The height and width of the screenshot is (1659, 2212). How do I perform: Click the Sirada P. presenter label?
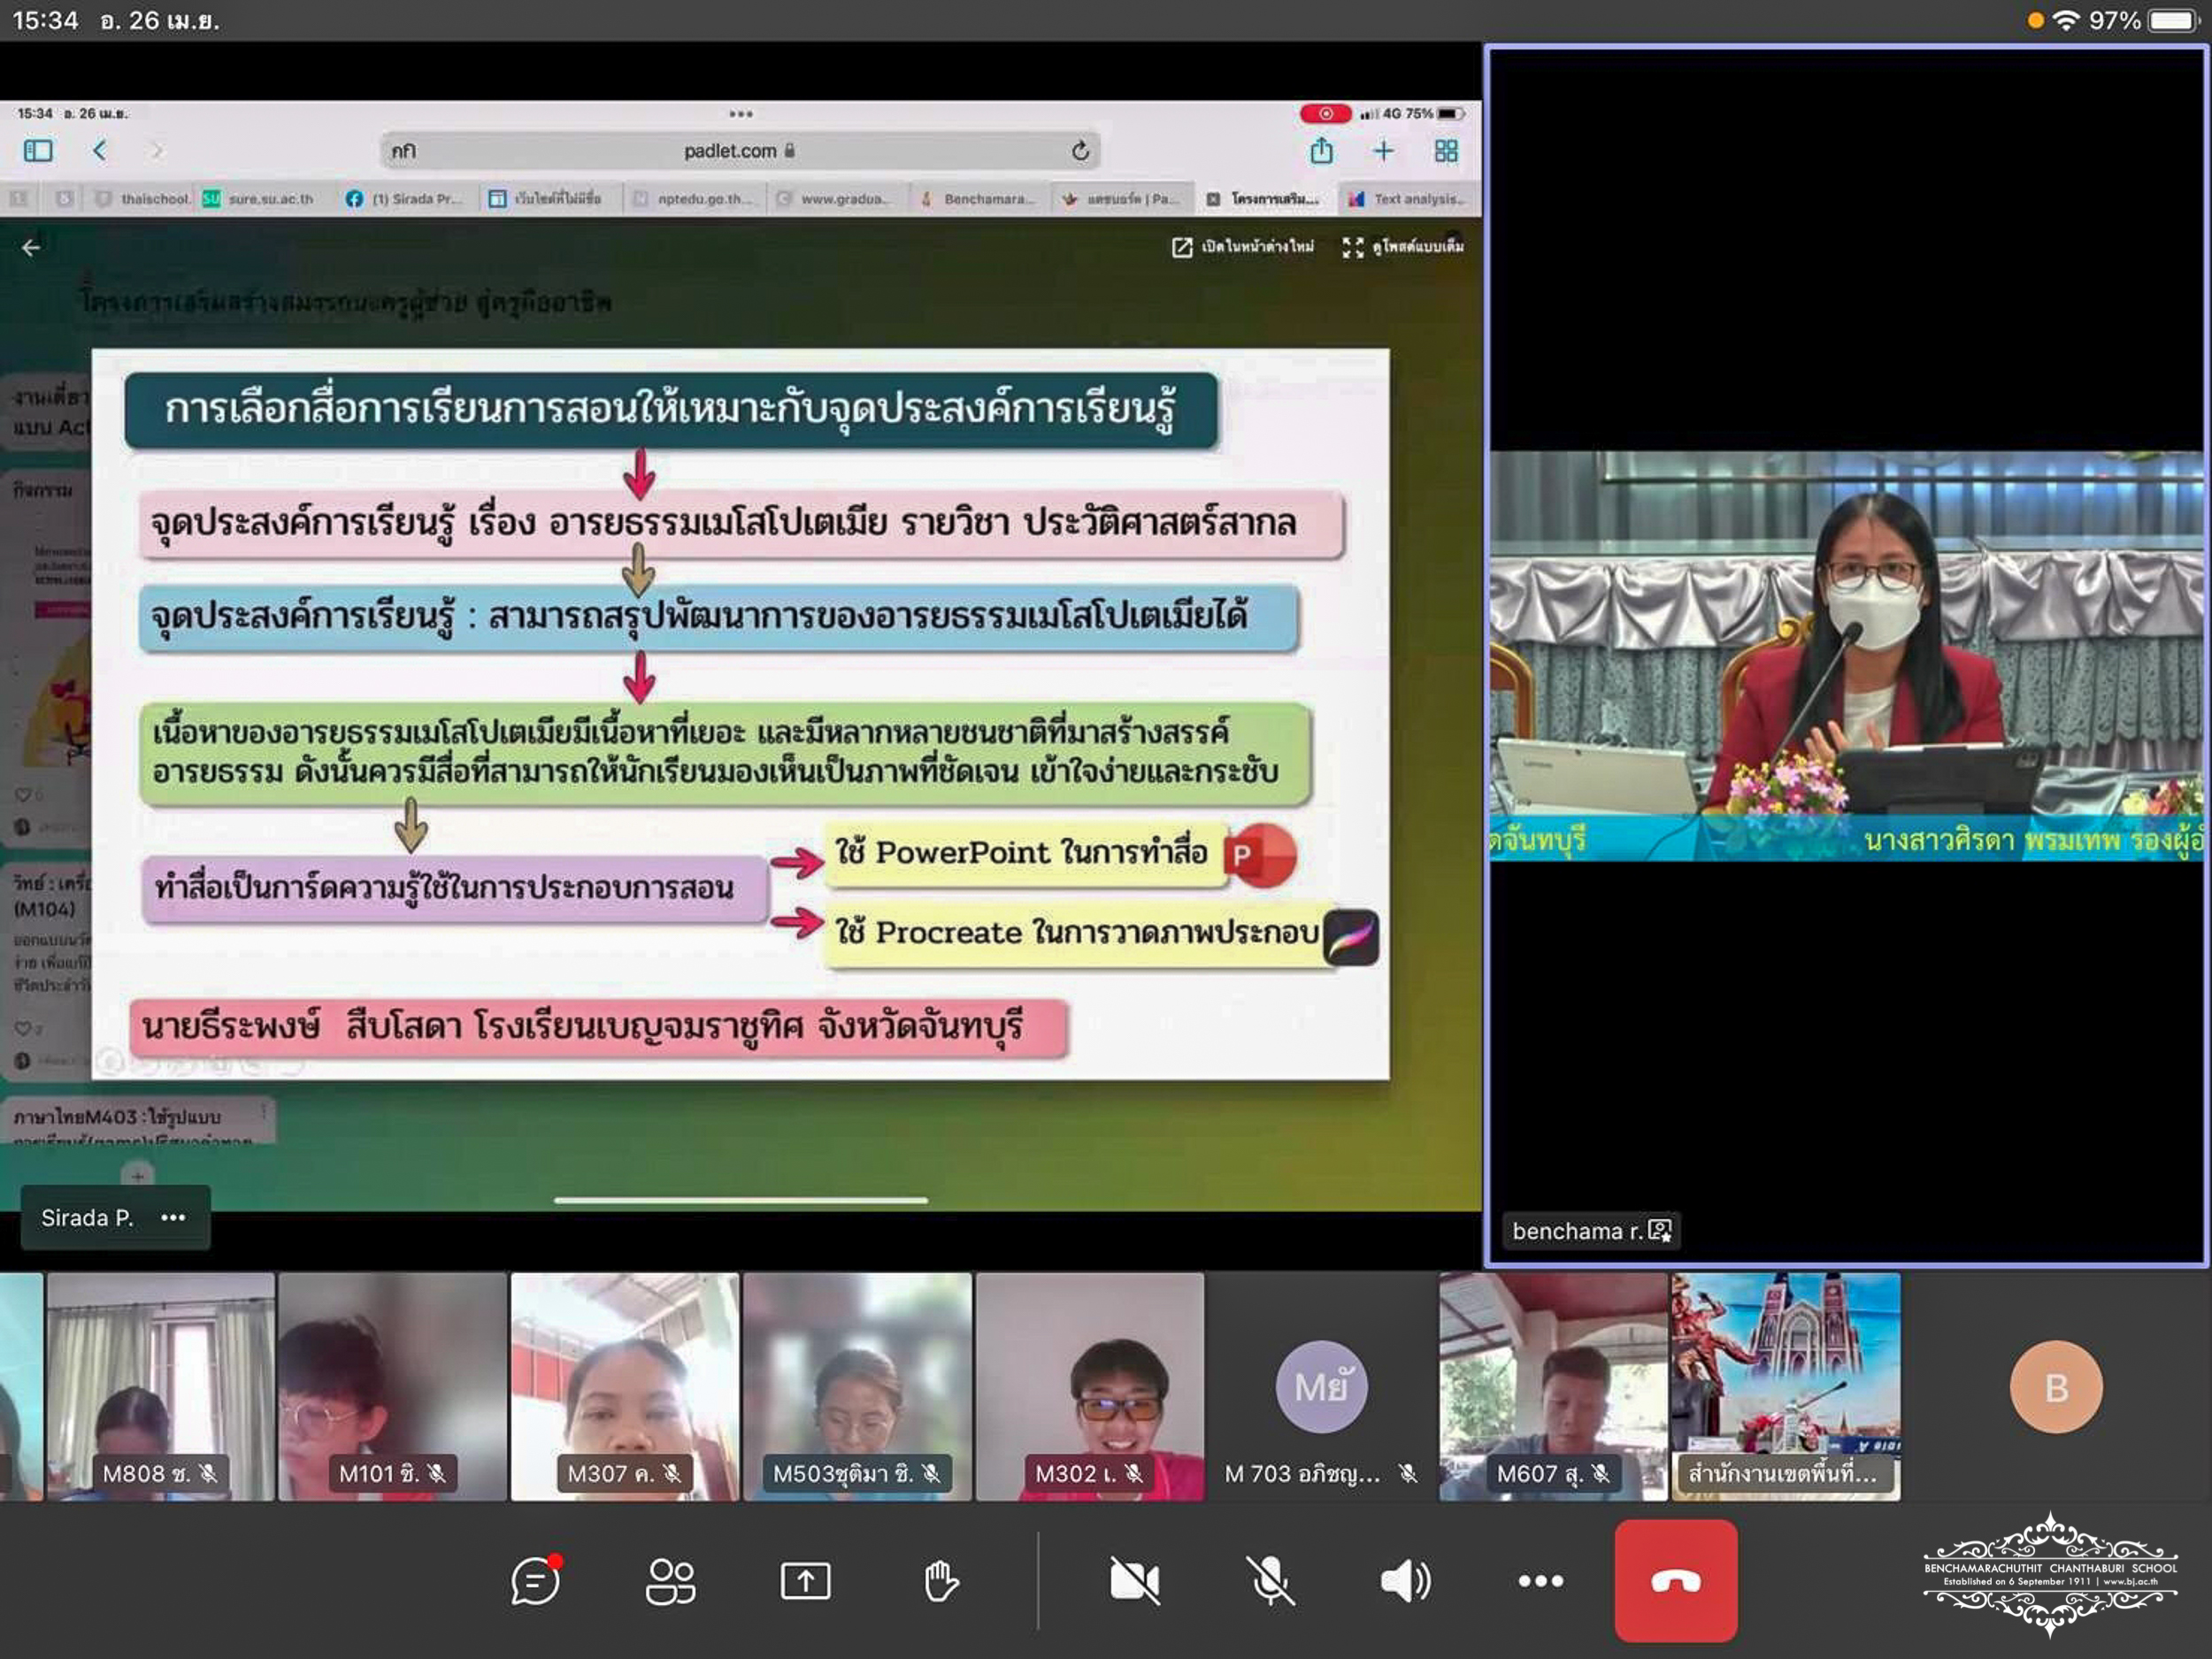(87, 1217)
